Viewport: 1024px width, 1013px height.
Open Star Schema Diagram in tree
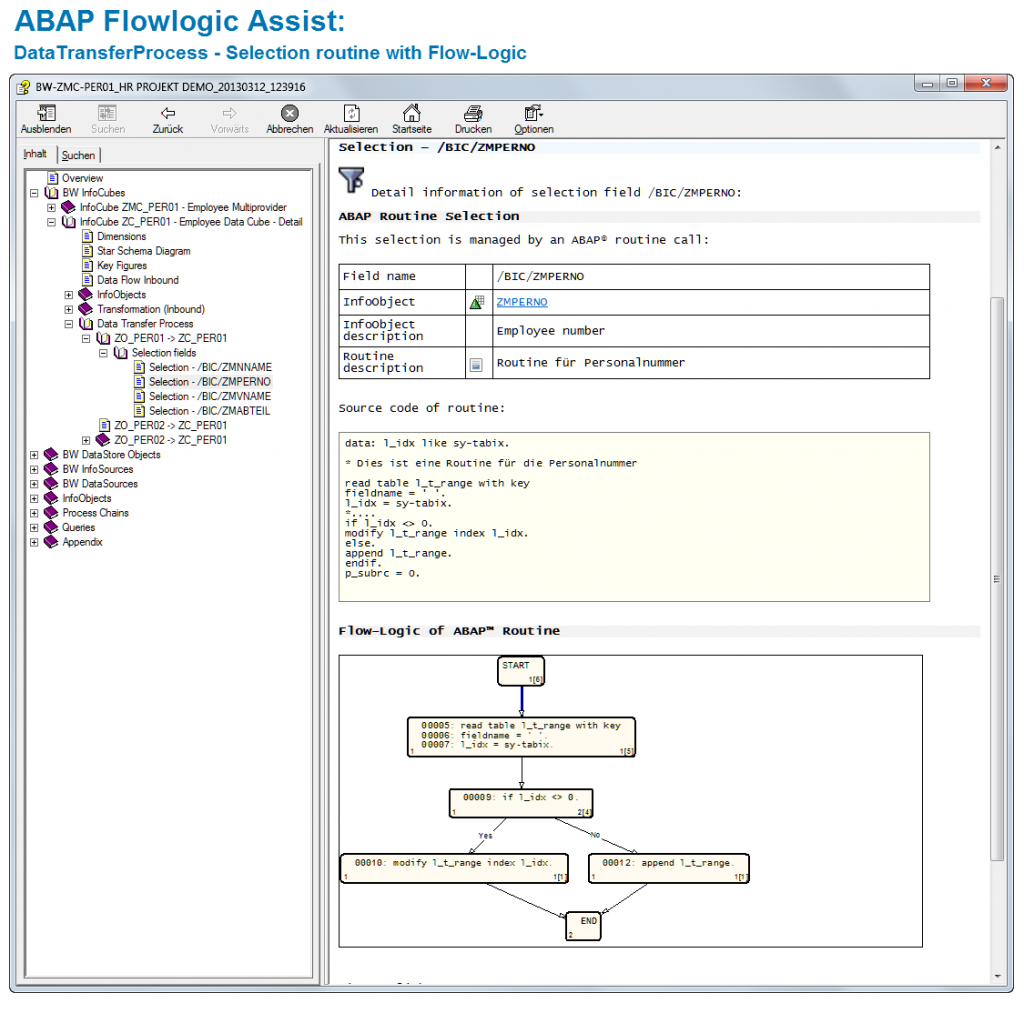pos(143,251)
